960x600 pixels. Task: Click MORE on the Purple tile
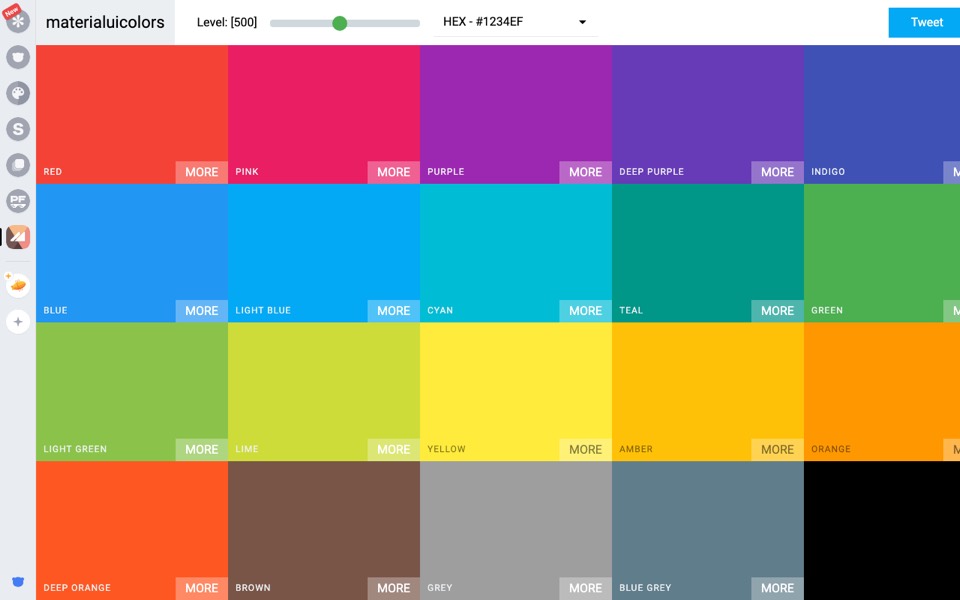[x=585, y=172]
